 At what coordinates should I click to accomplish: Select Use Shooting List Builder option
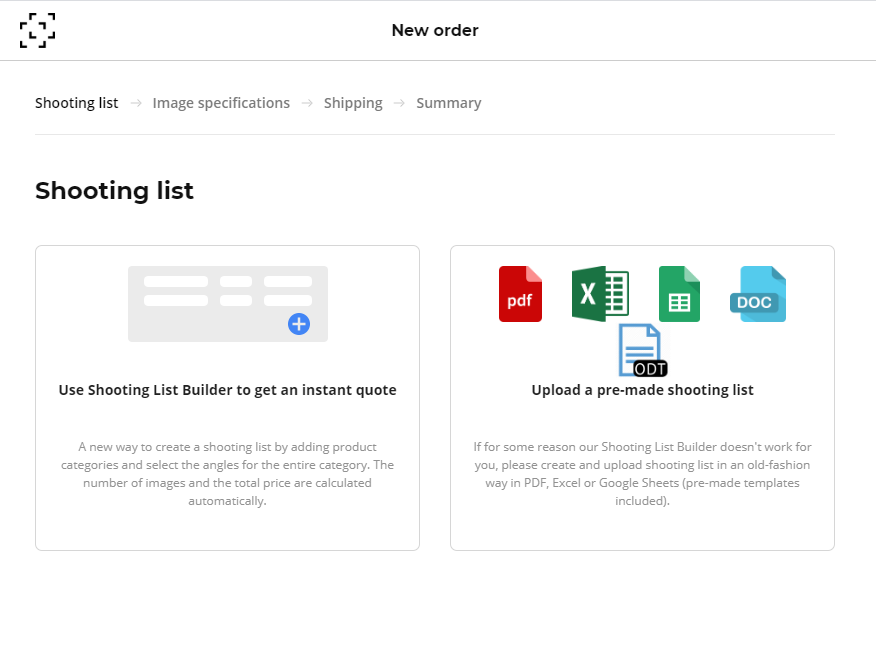pyautogui.click(x=227, y=390)
